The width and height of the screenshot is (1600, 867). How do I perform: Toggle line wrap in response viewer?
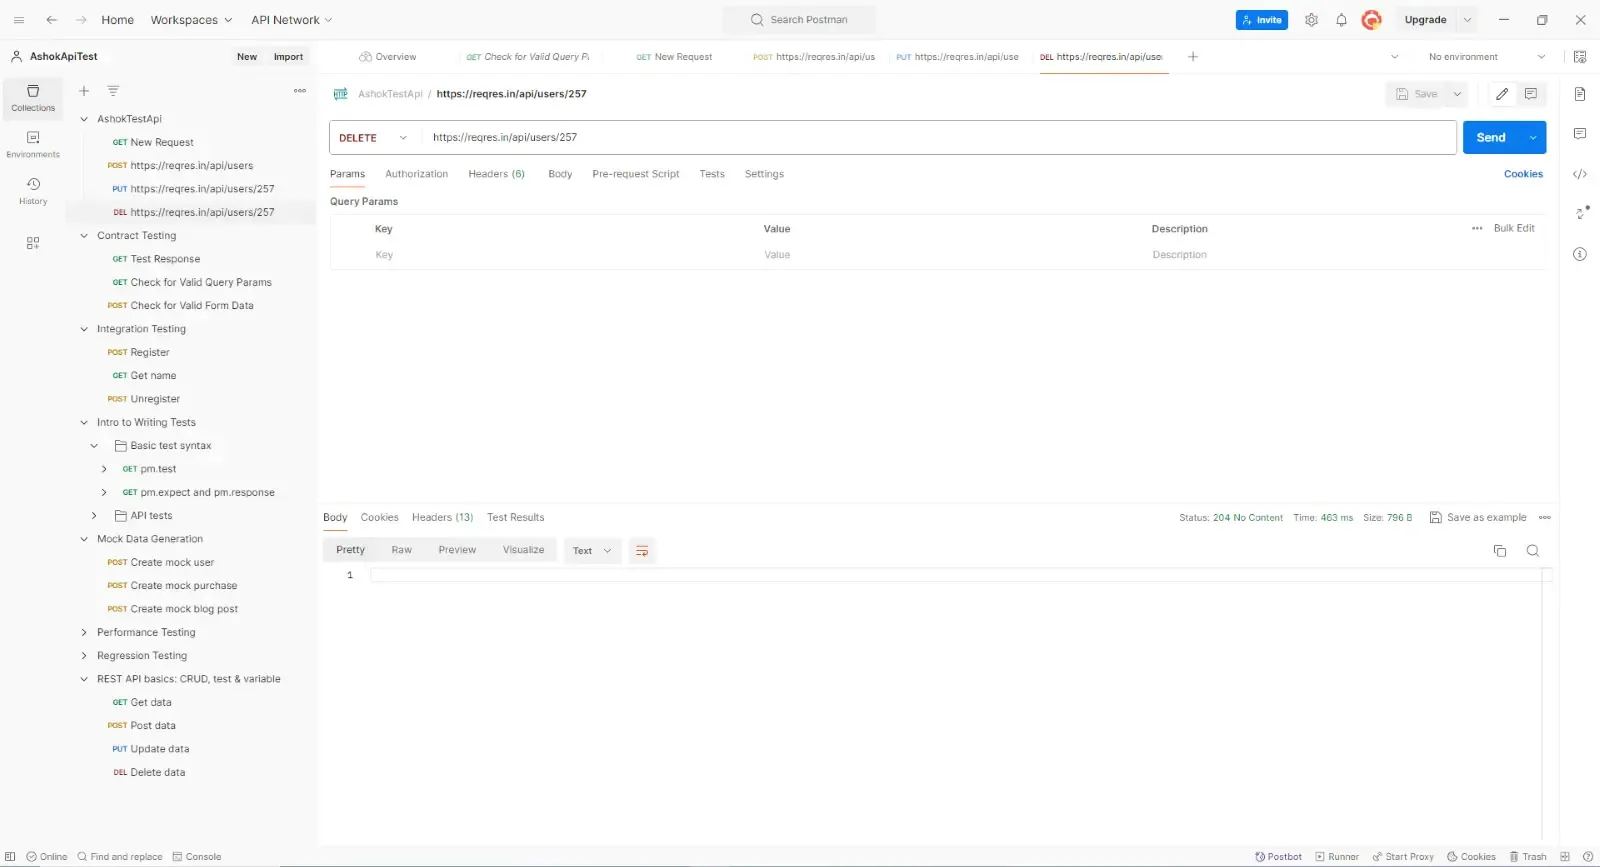642,551
